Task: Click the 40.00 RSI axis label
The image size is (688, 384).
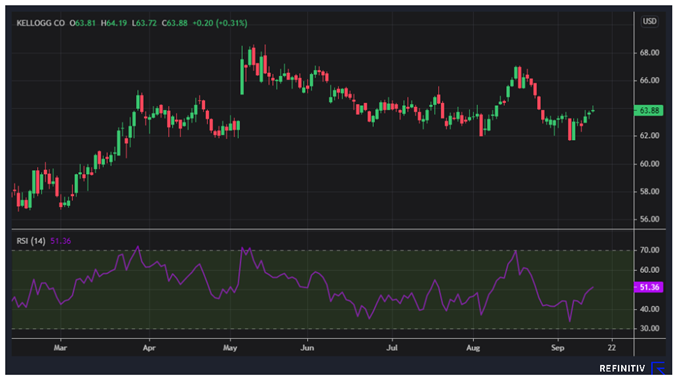Action: click(649, 309)
